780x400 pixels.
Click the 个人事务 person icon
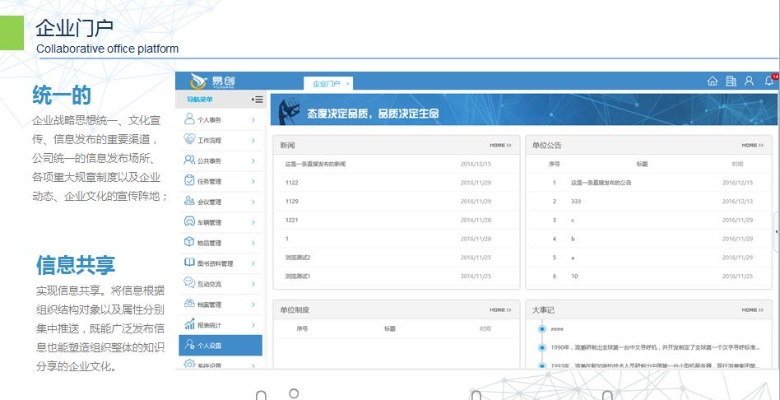click(x=189, y=119)
